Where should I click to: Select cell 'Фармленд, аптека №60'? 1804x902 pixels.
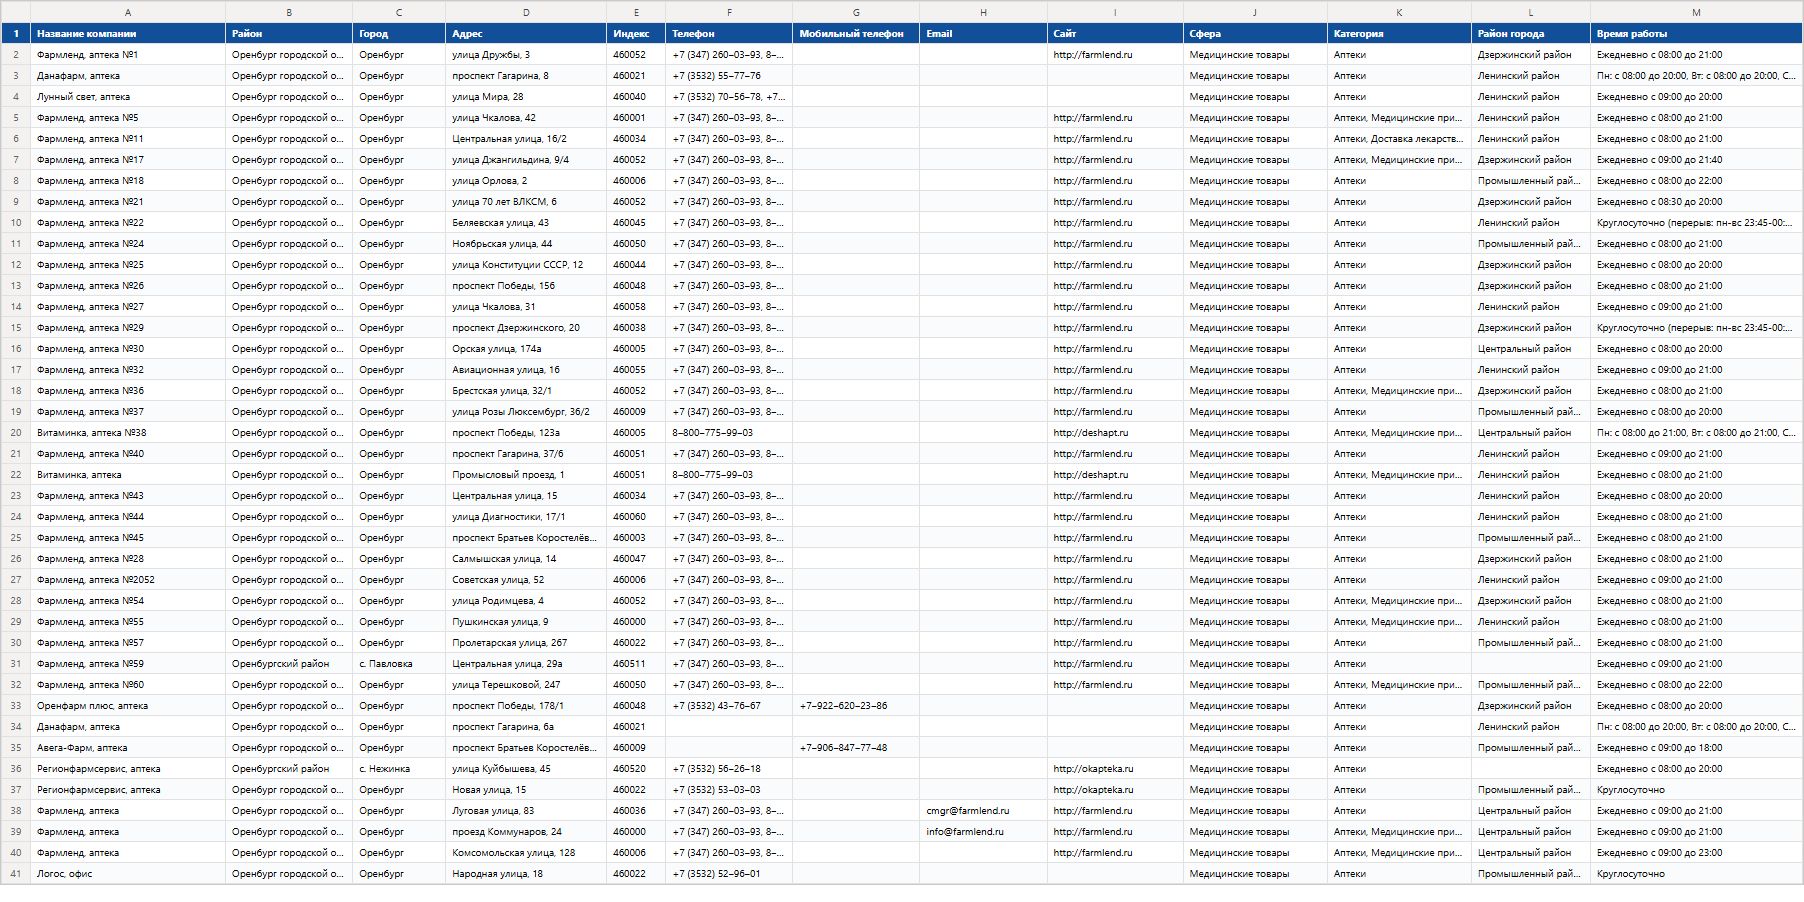coord(128,685)
